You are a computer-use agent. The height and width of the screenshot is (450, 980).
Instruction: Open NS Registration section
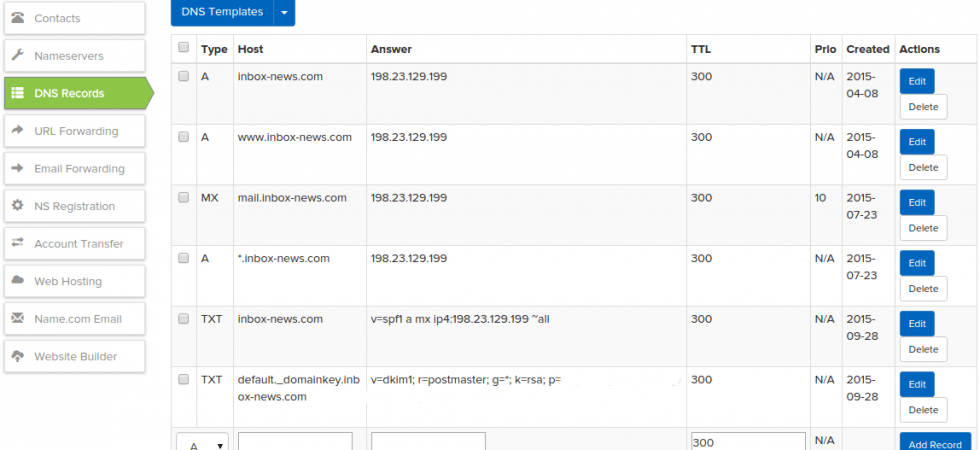click(74, 206)
